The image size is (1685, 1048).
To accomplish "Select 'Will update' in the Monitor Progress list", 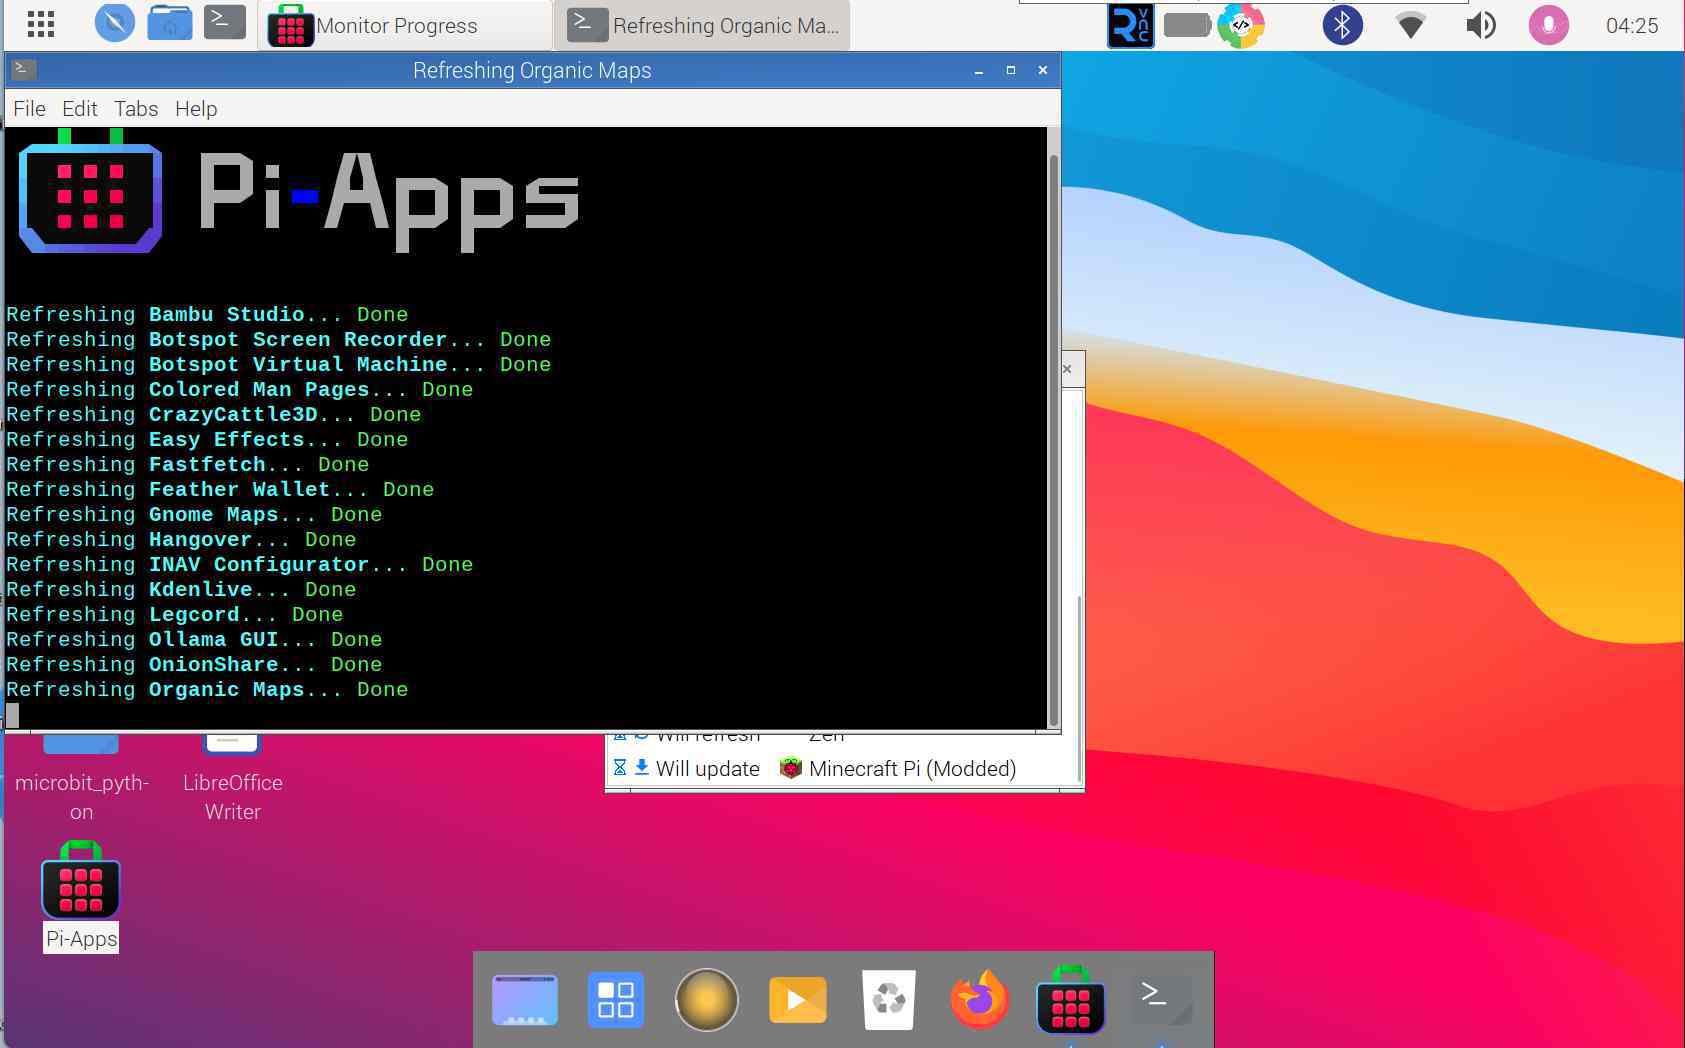I will coord(707,768).
